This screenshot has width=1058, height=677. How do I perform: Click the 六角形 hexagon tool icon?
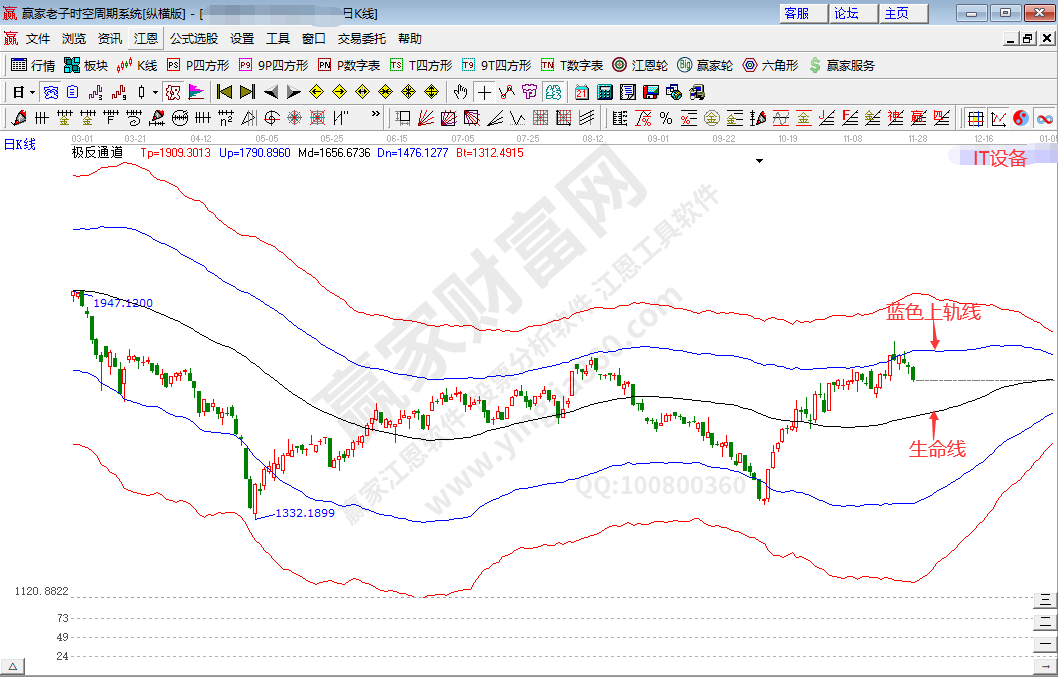770,65
